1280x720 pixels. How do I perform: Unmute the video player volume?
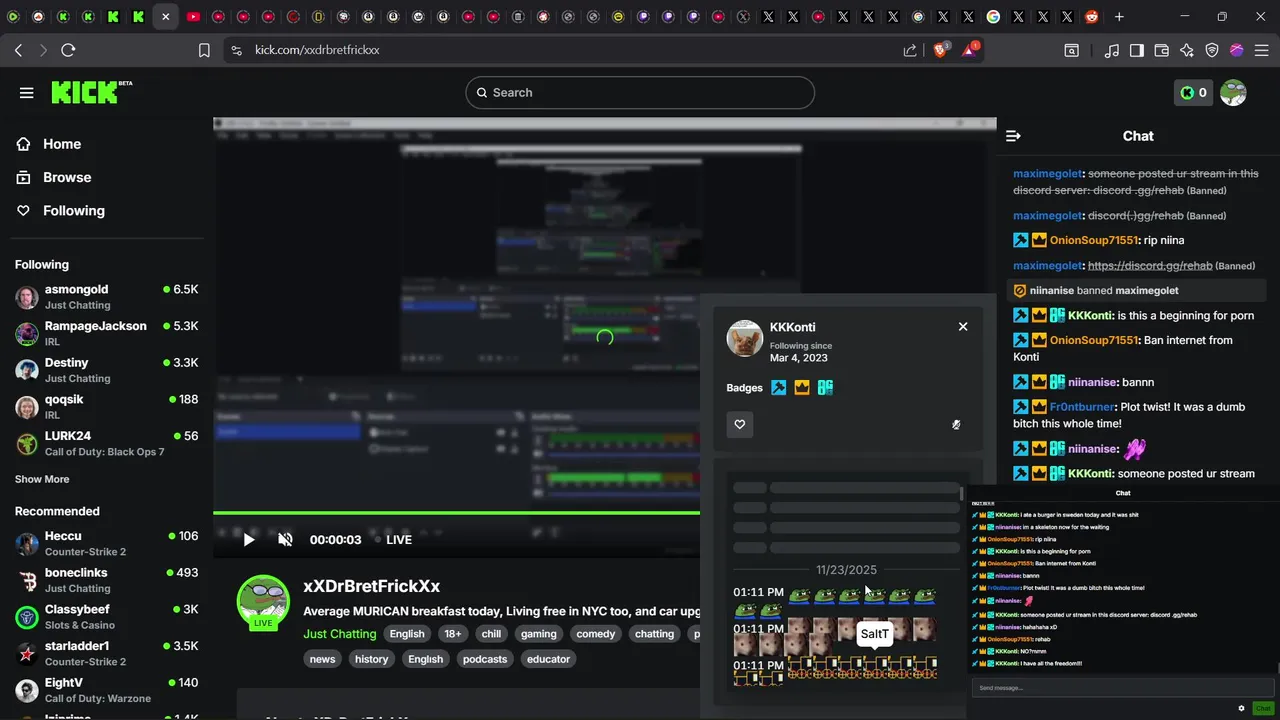[x=285, y=540]
